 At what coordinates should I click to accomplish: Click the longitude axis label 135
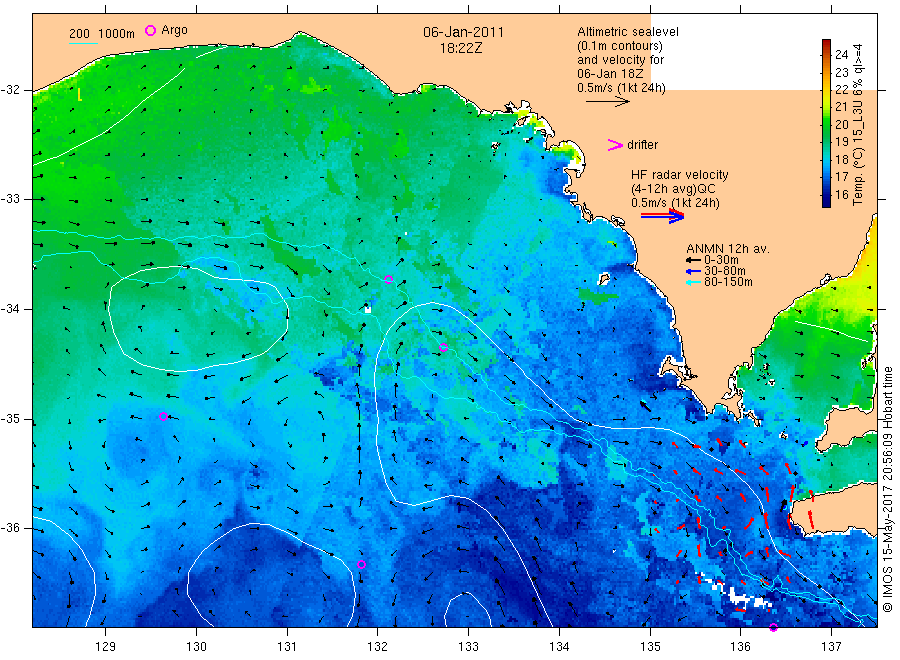(650, 647)
